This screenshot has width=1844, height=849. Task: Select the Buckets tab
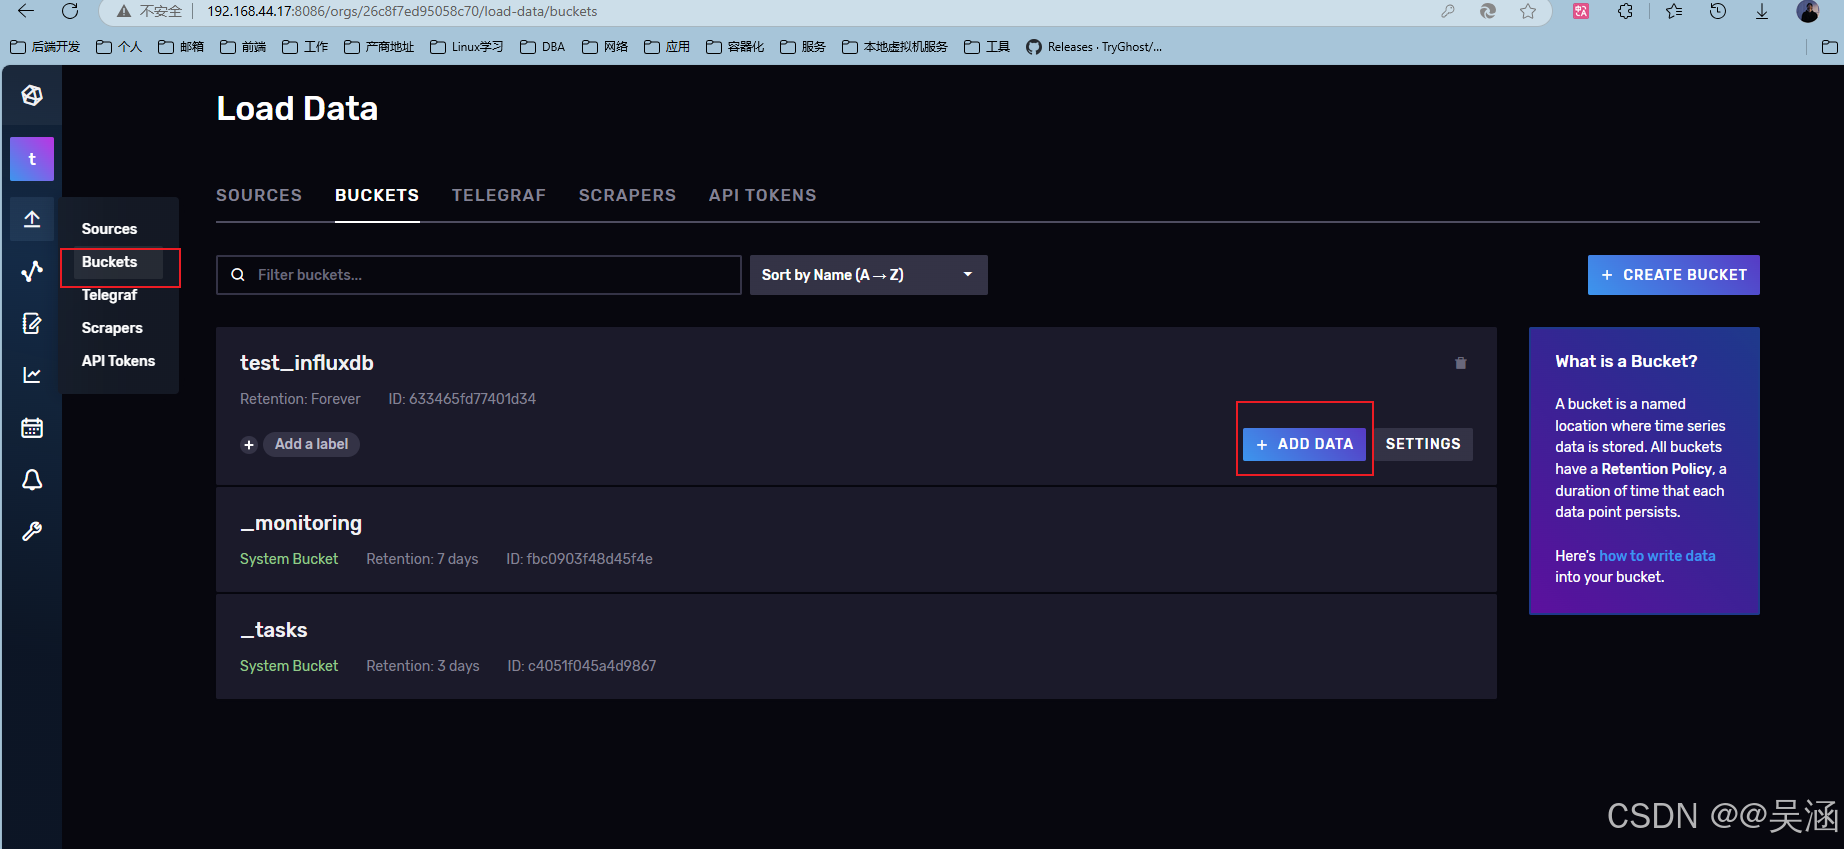[377, 195]
